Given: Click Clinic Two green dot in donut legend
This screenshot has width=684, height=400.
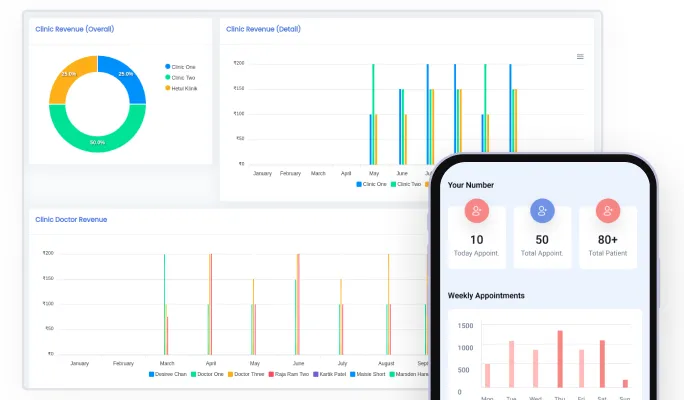Looking at the screenshot, I should point(167,77).
